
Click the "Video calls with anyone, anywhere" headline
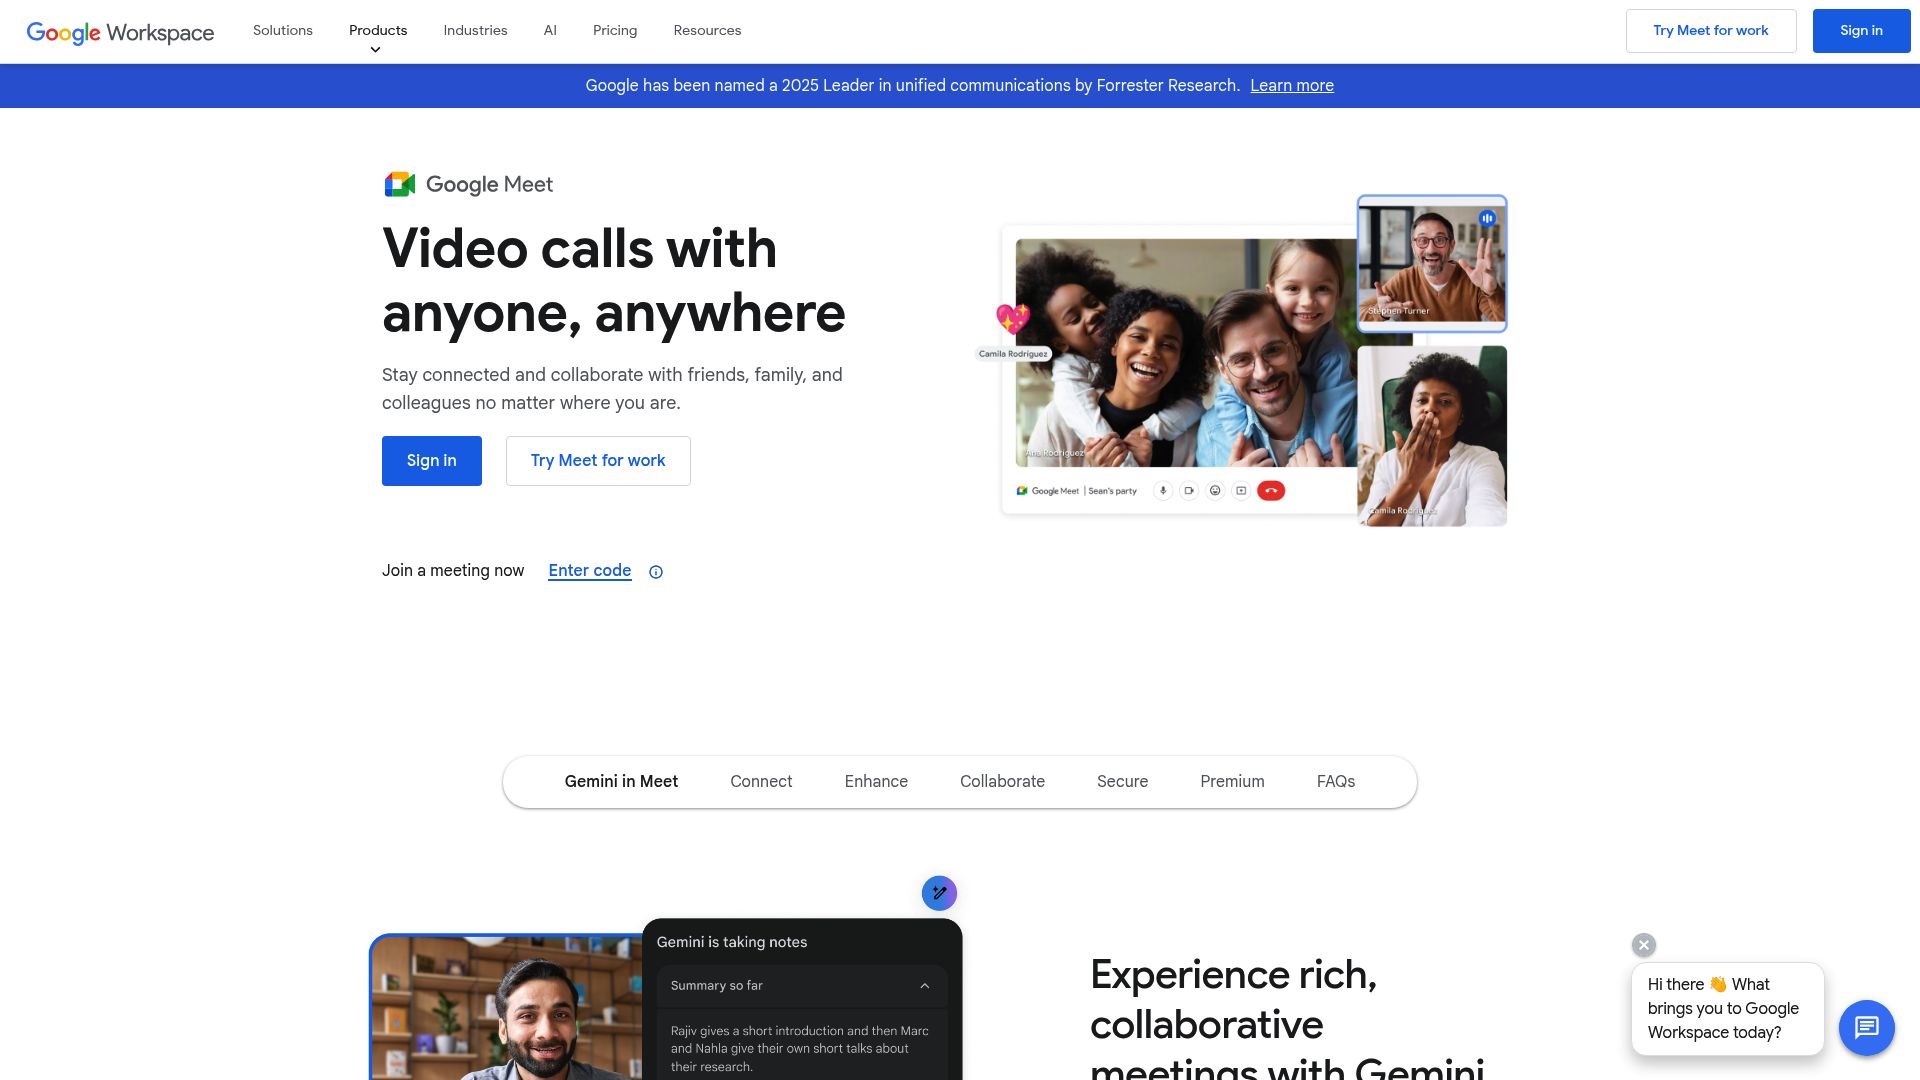(x=614, y=281)
